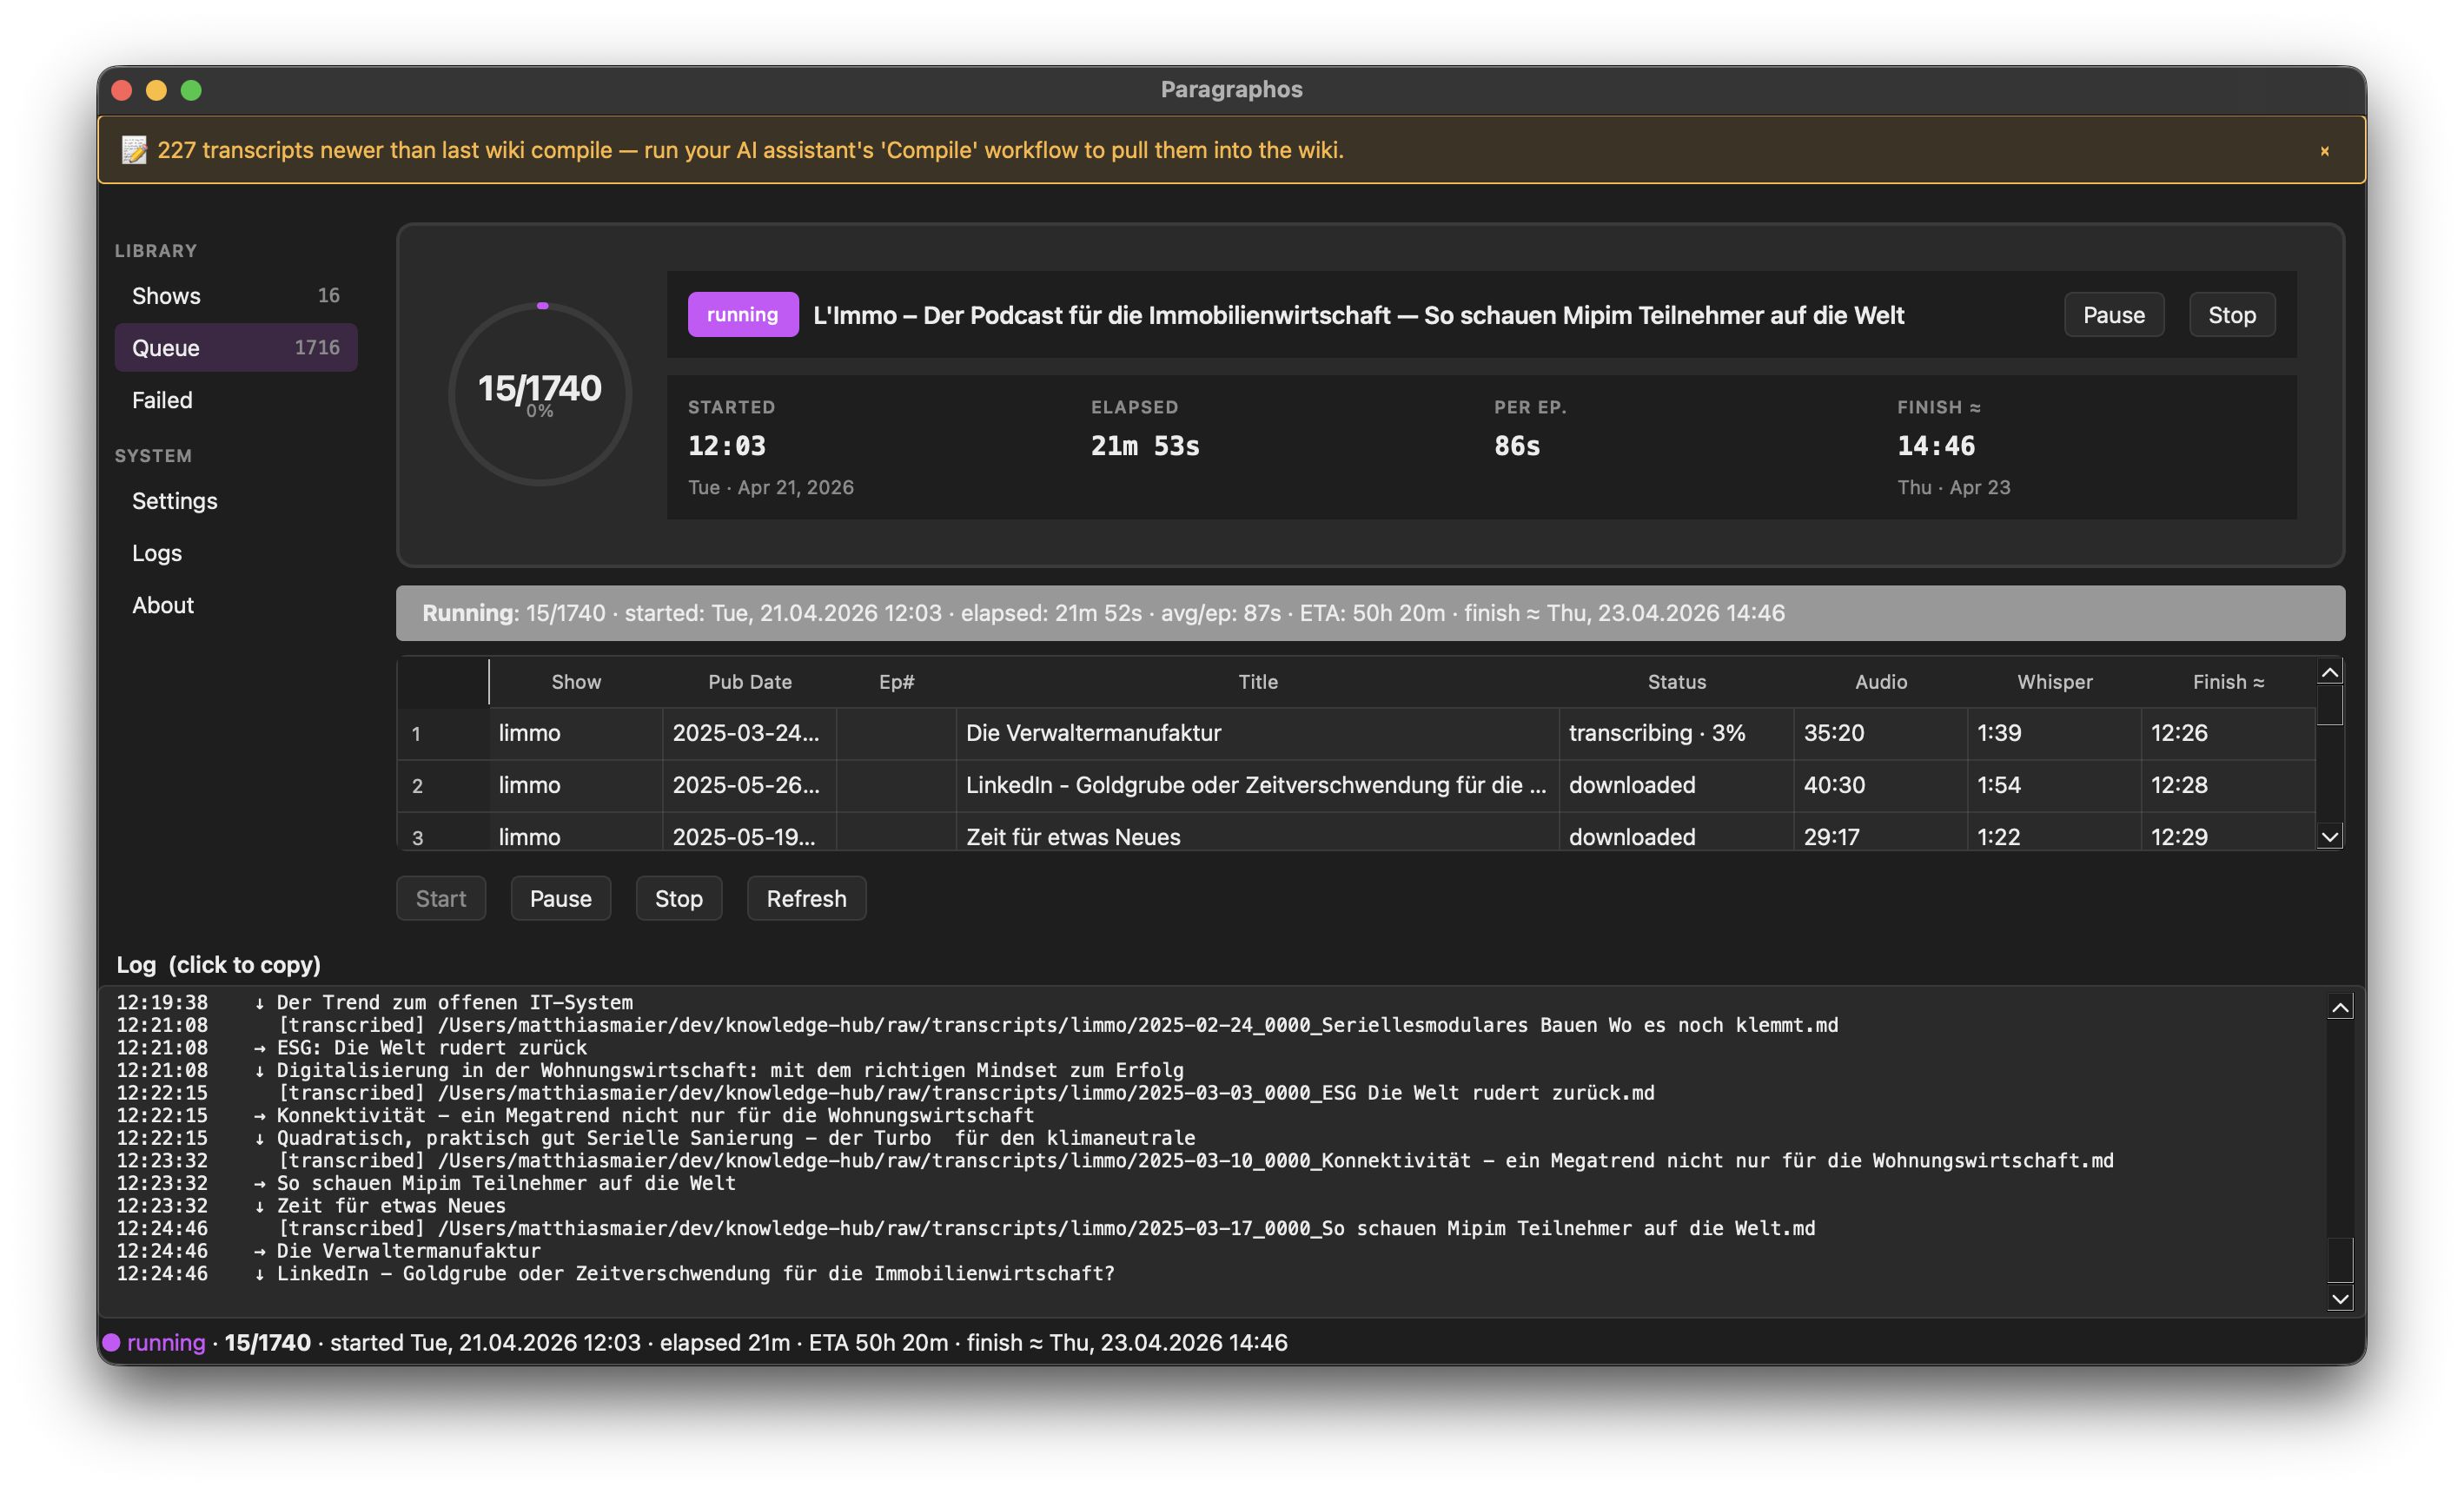Open the About page
The image size is (2464, 1494).
click(235, 605)
